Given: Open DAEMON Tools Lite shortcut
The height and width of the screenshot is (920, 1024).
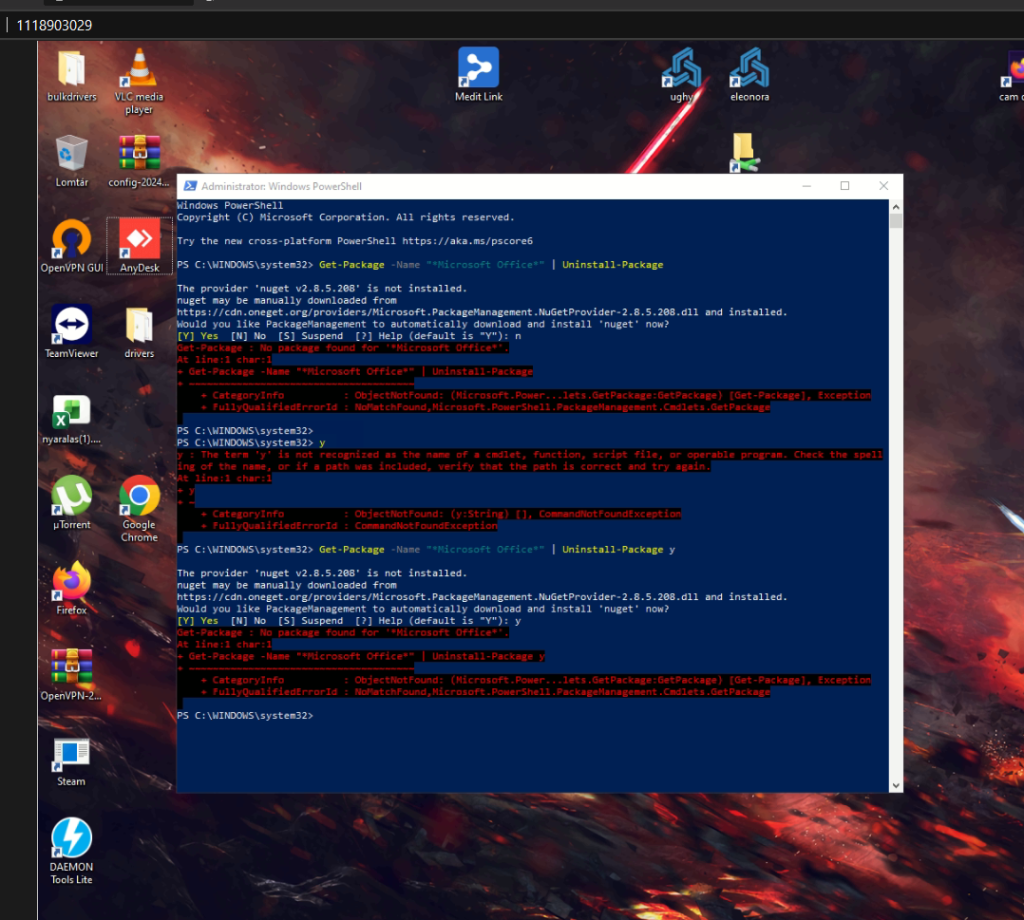Looking at the screenshot, I should coord(71,839).
